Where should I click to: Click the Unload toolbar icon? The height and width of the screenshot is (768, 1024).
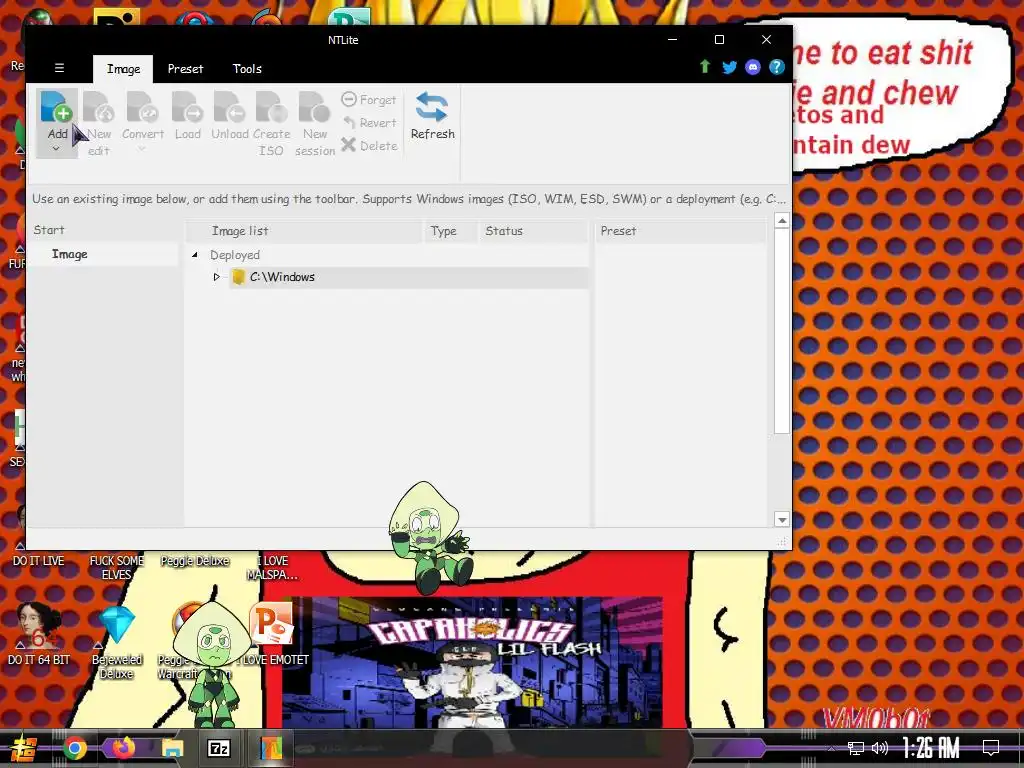pyautogui.click(x=229, y=106)
